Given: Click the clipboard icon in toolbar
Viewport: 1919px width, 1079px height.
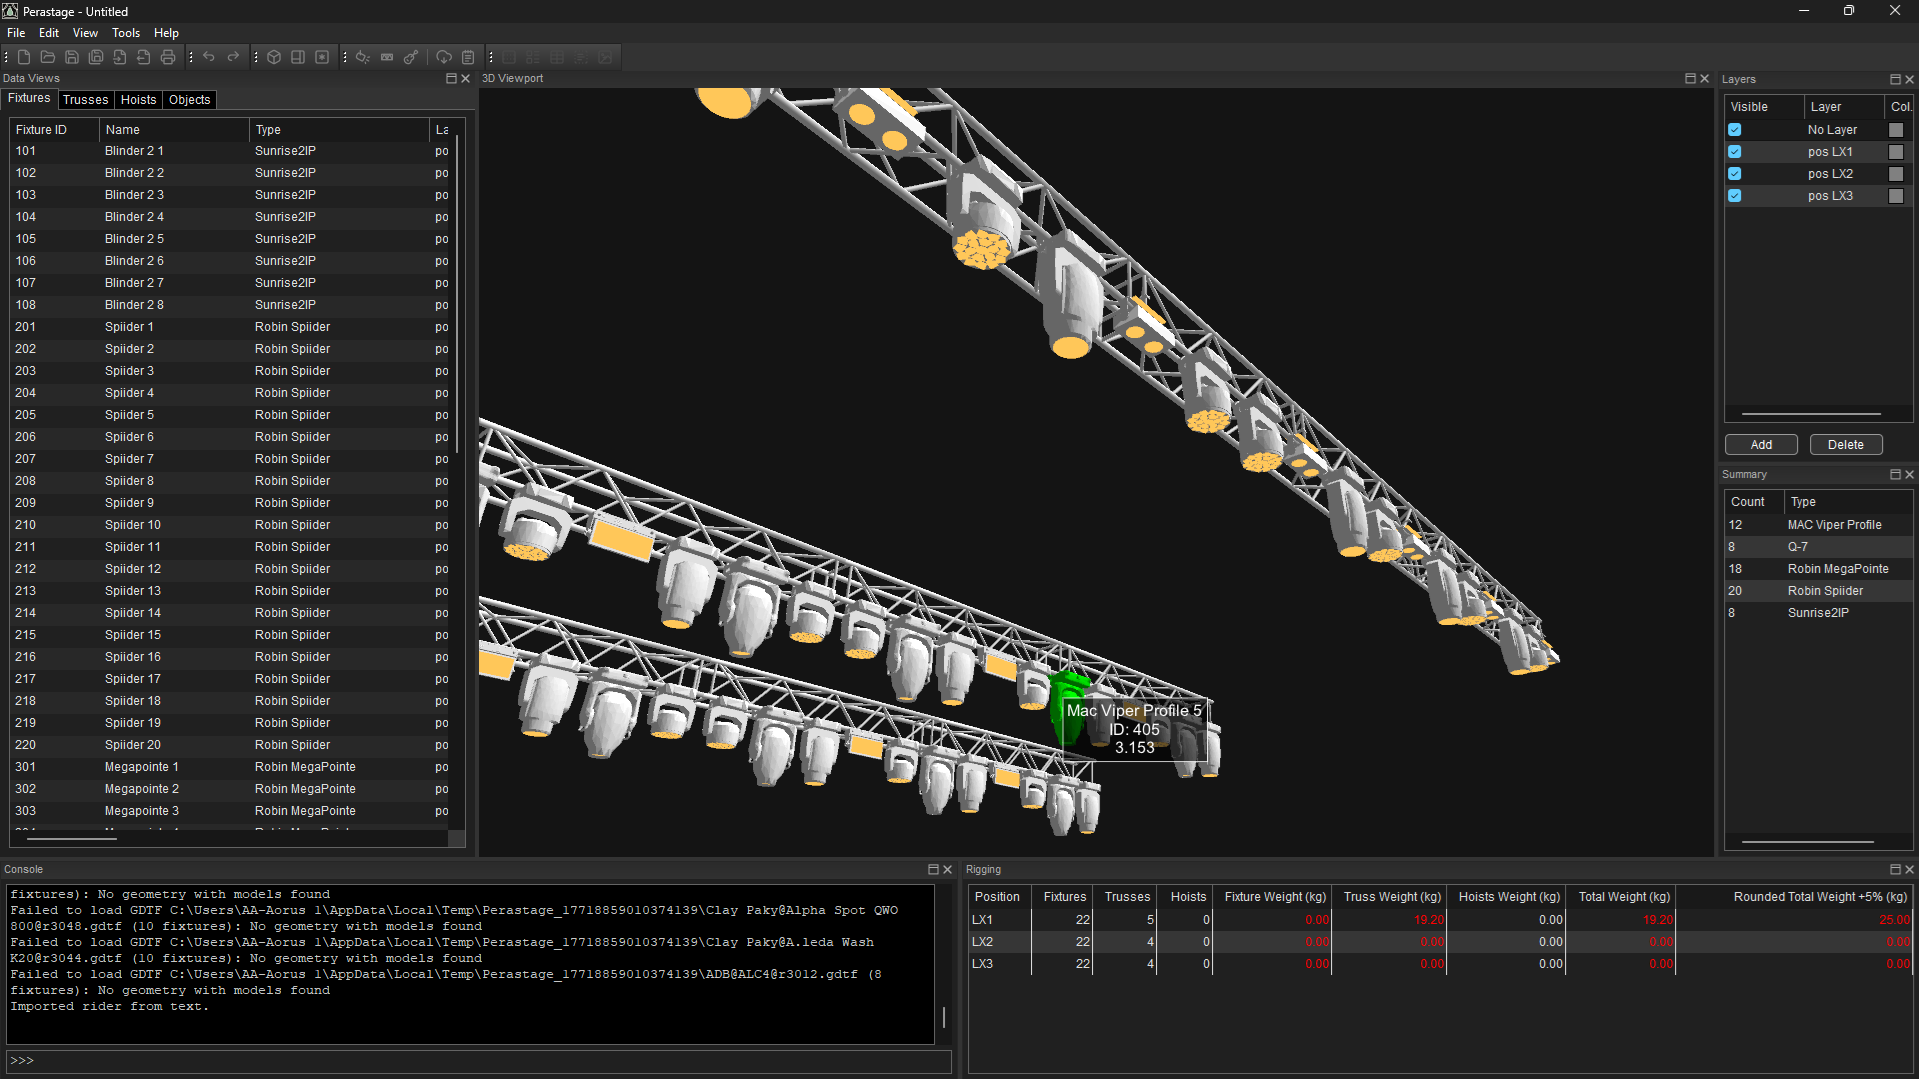Looking at the screenshot, I should (468, 57).
